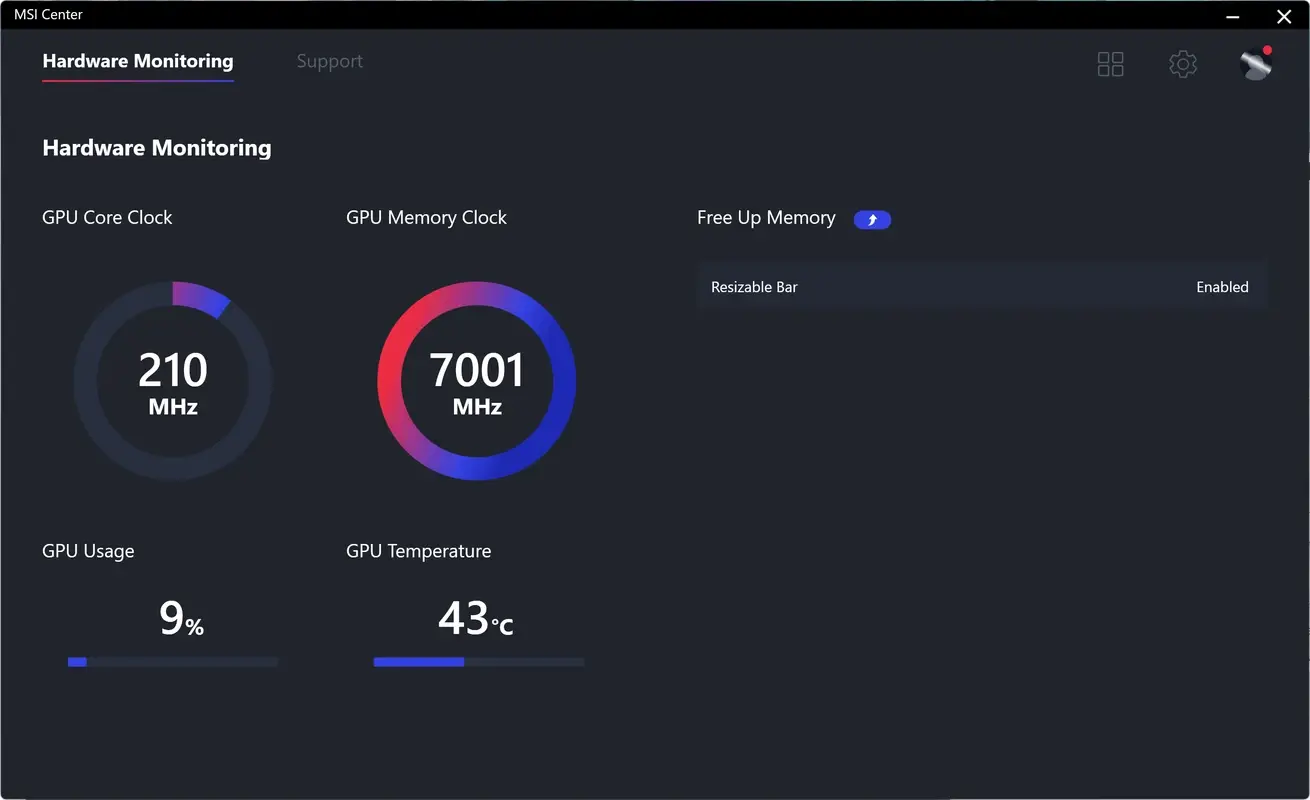Open MSI Center settings gear
This screenshot has height=800, width=1310.
[1183, 63]
